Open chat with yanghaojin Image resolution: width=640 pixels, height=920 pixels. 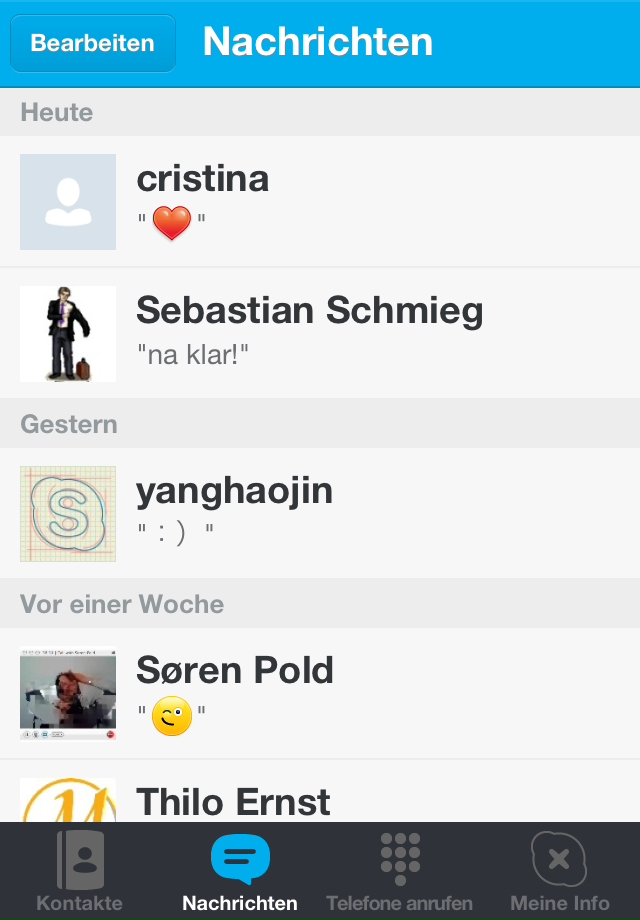(320, 513)
